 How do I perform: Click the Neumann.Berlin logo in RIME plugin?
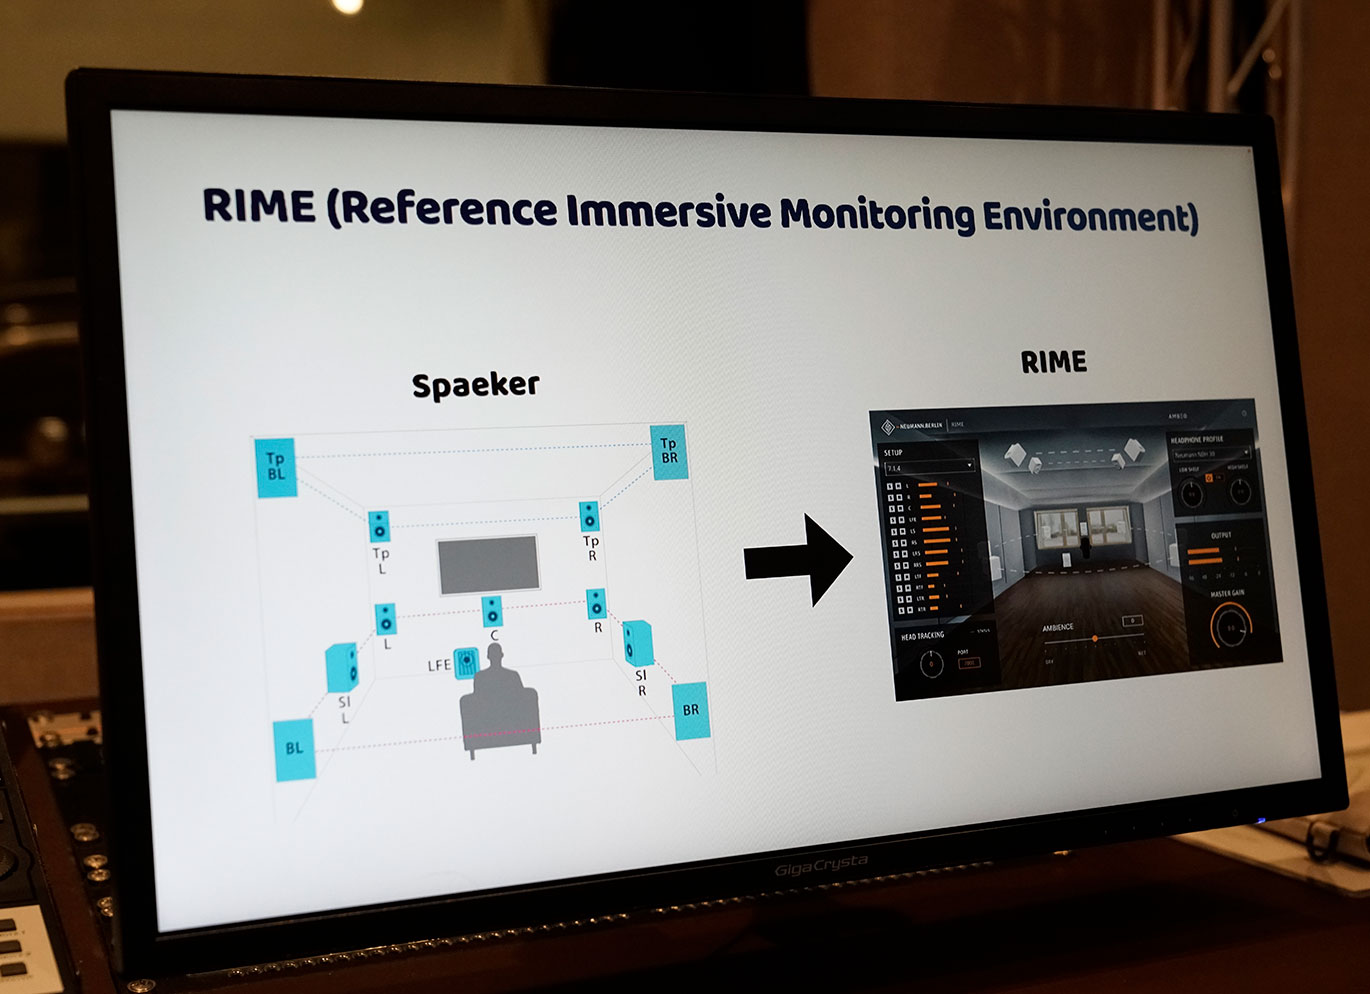tap(911, 426)
